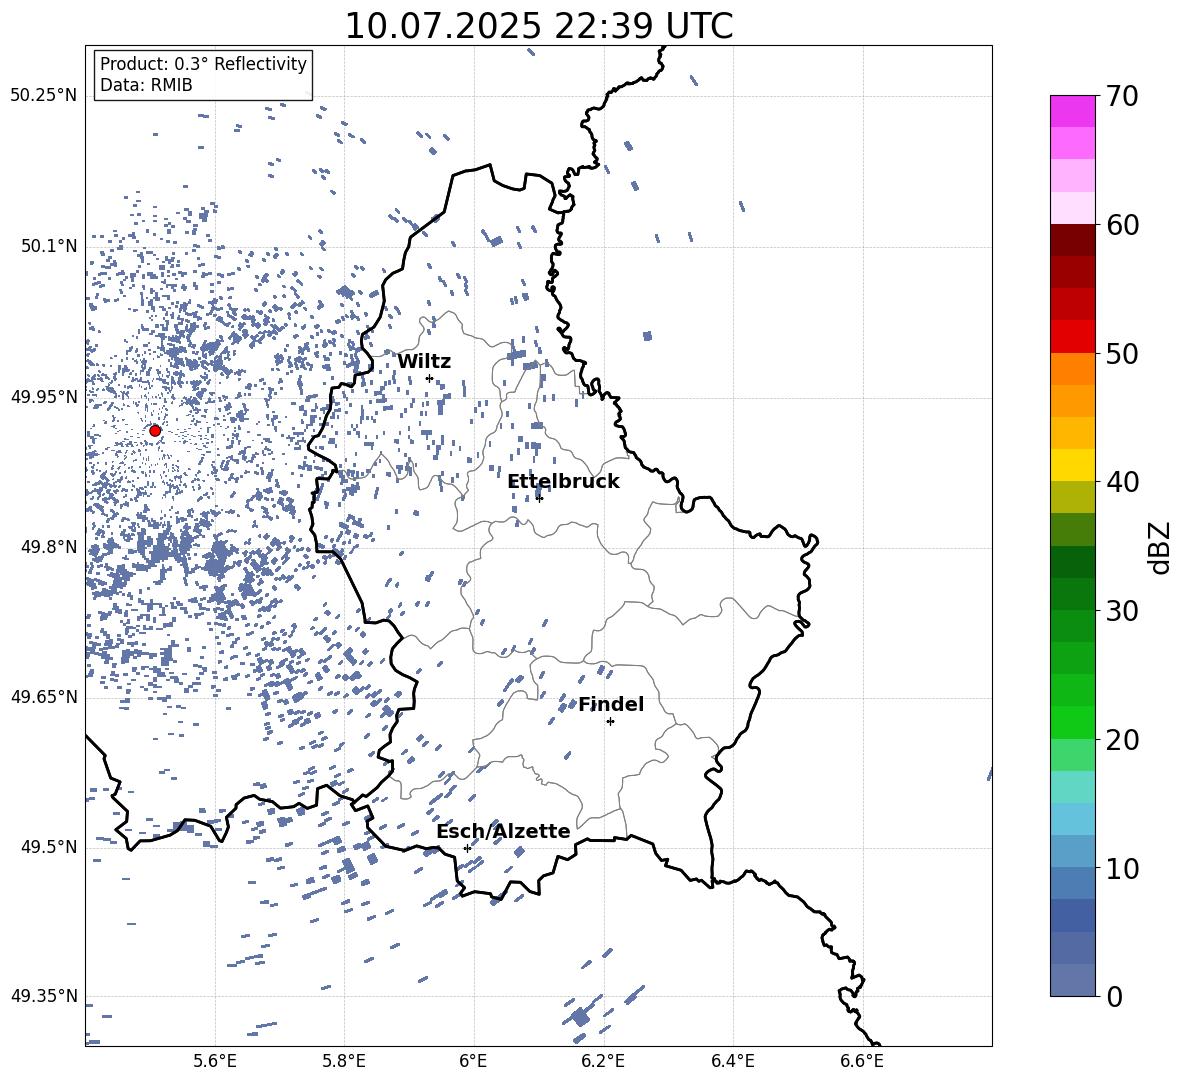Click the 50.25°N latitude label

(44, 96)
